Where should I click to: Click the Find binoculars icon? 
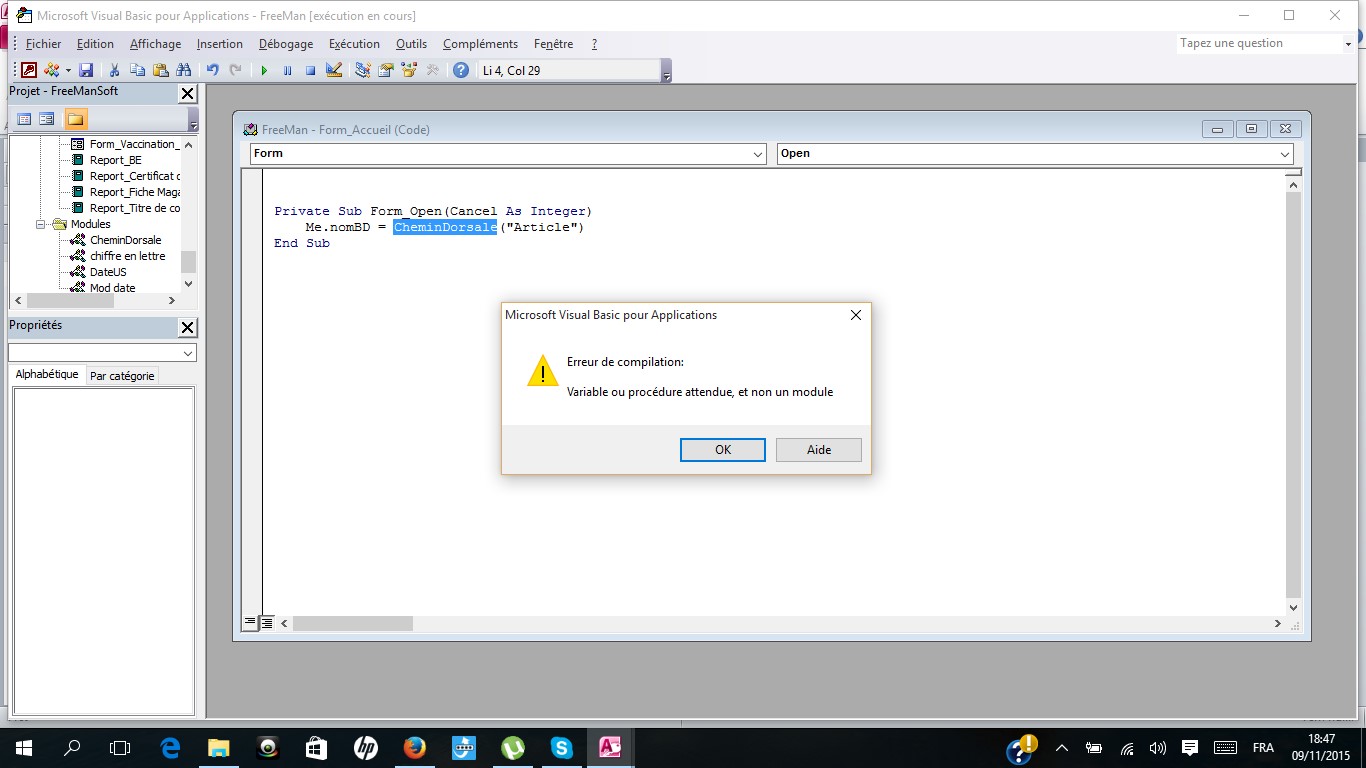[x=183, y=70]
